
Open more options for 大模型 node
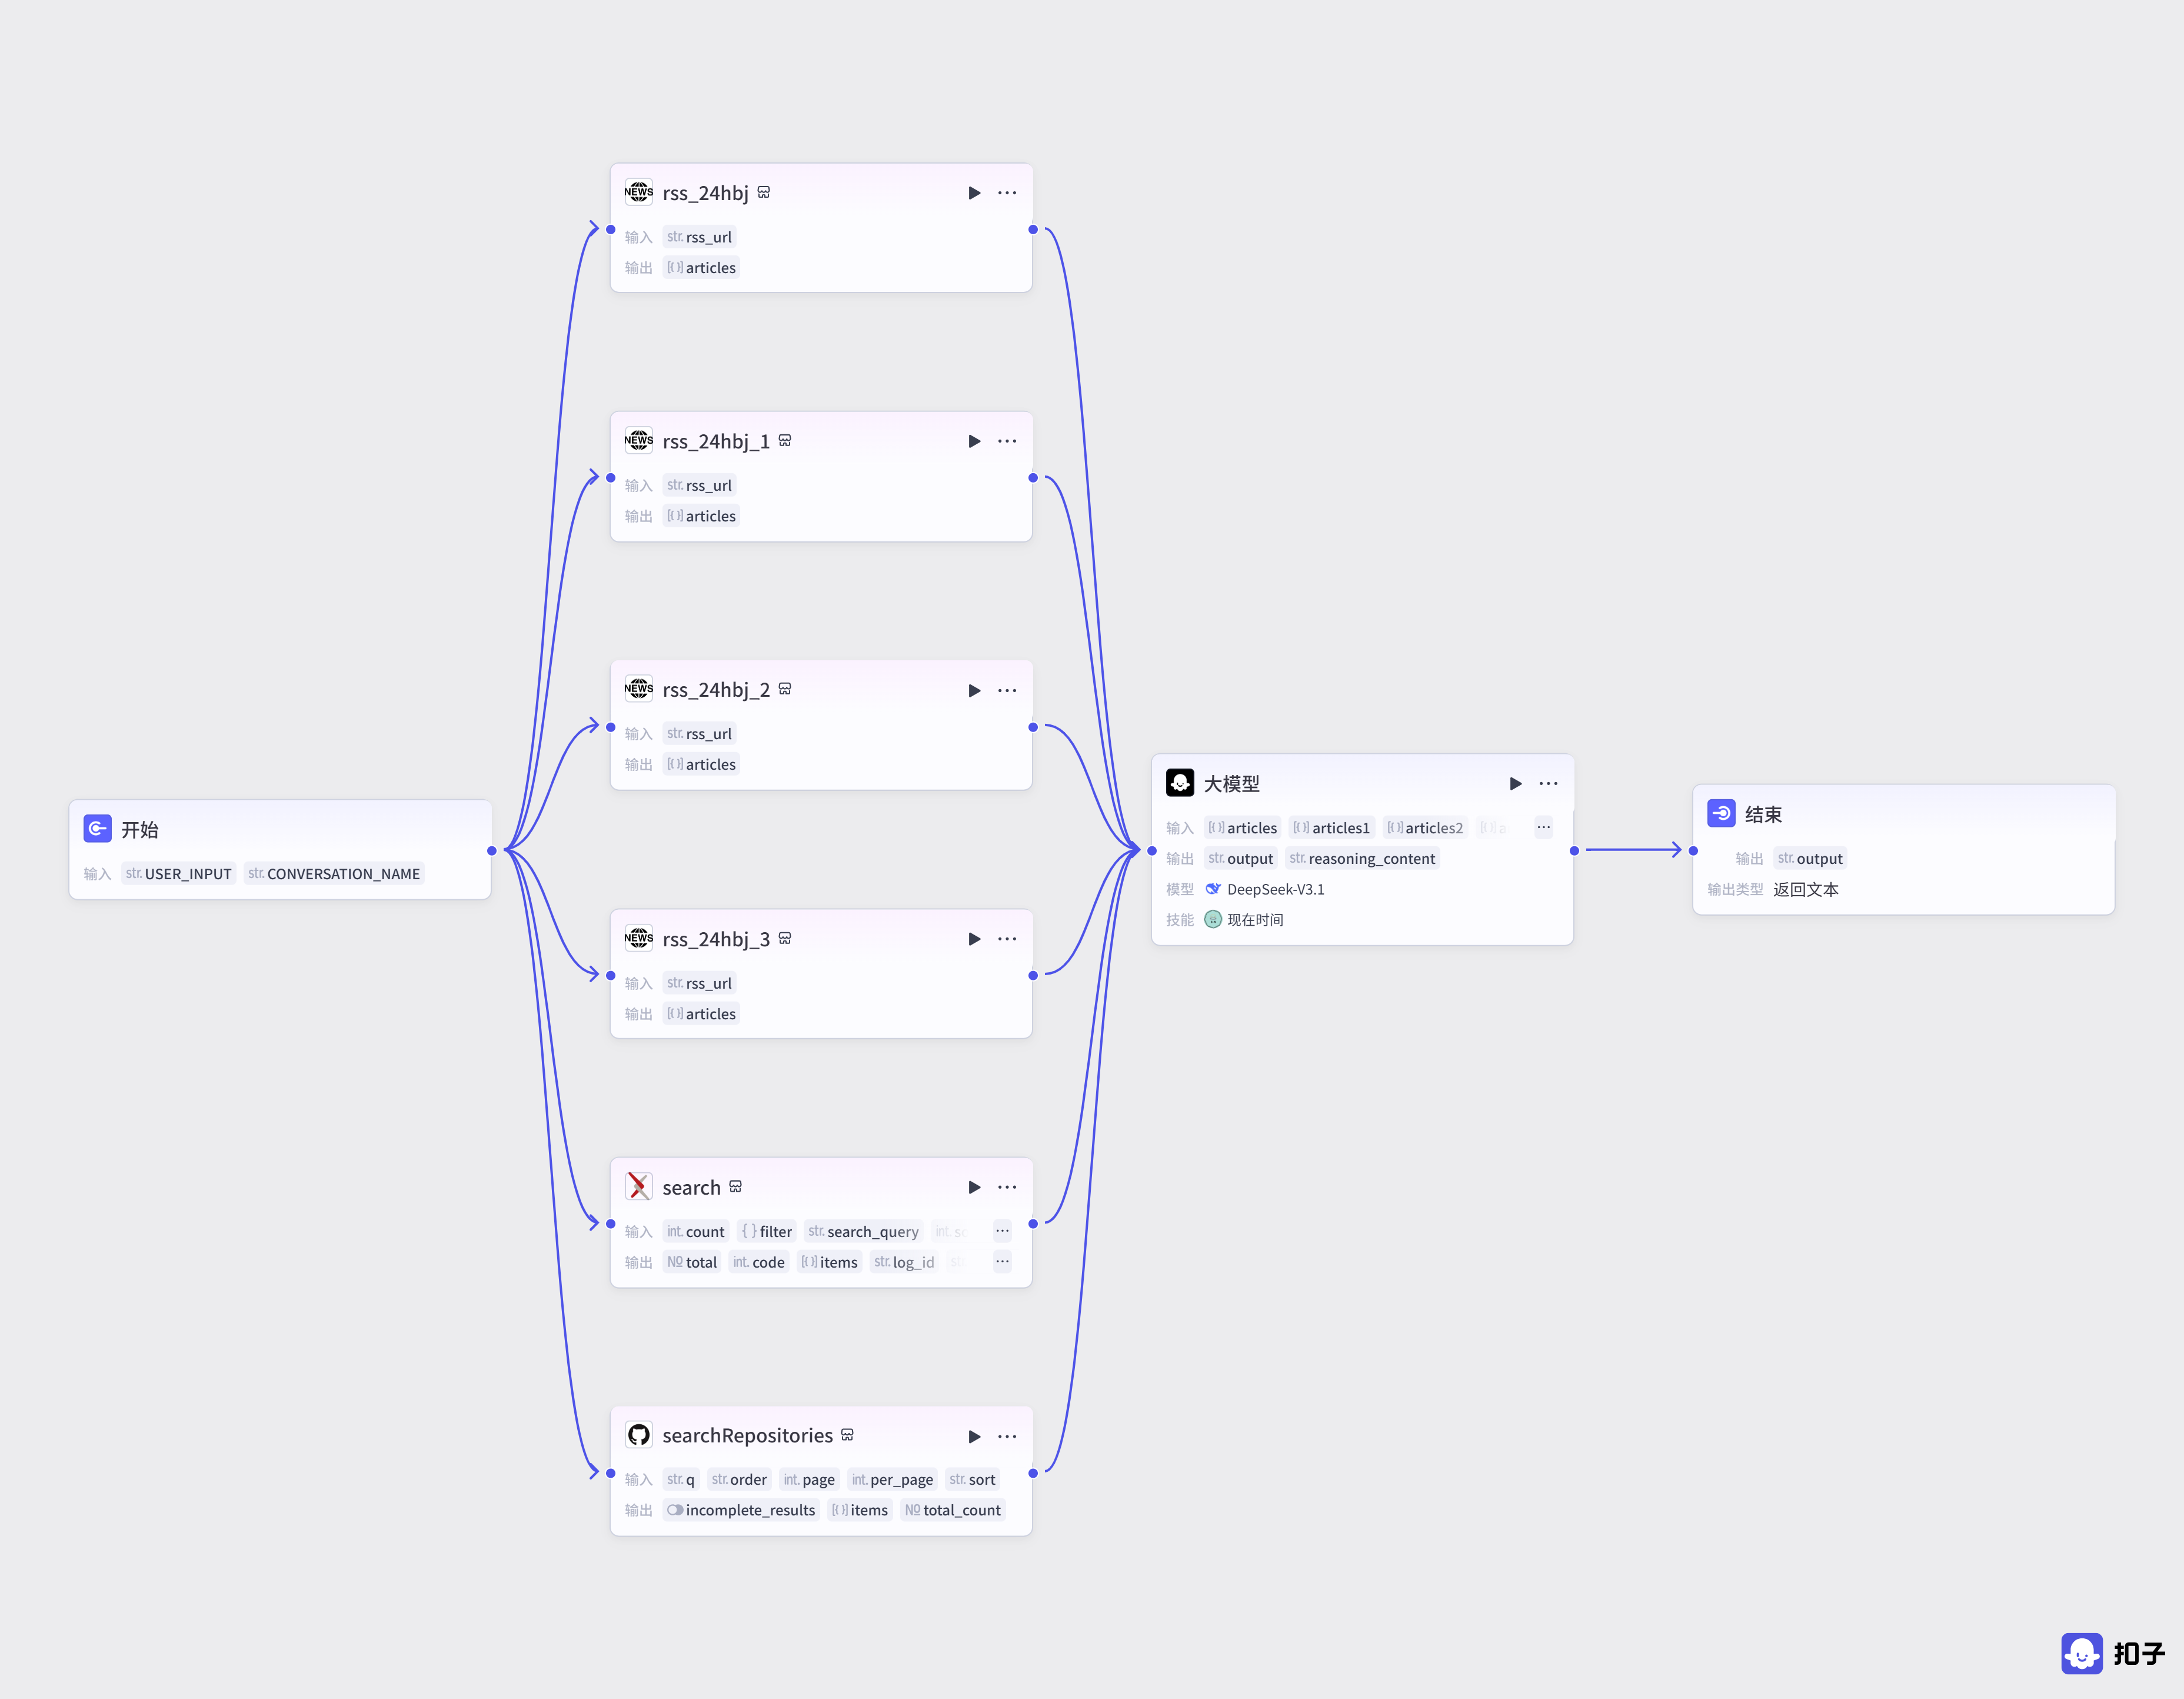click(x=1549, y=784)
